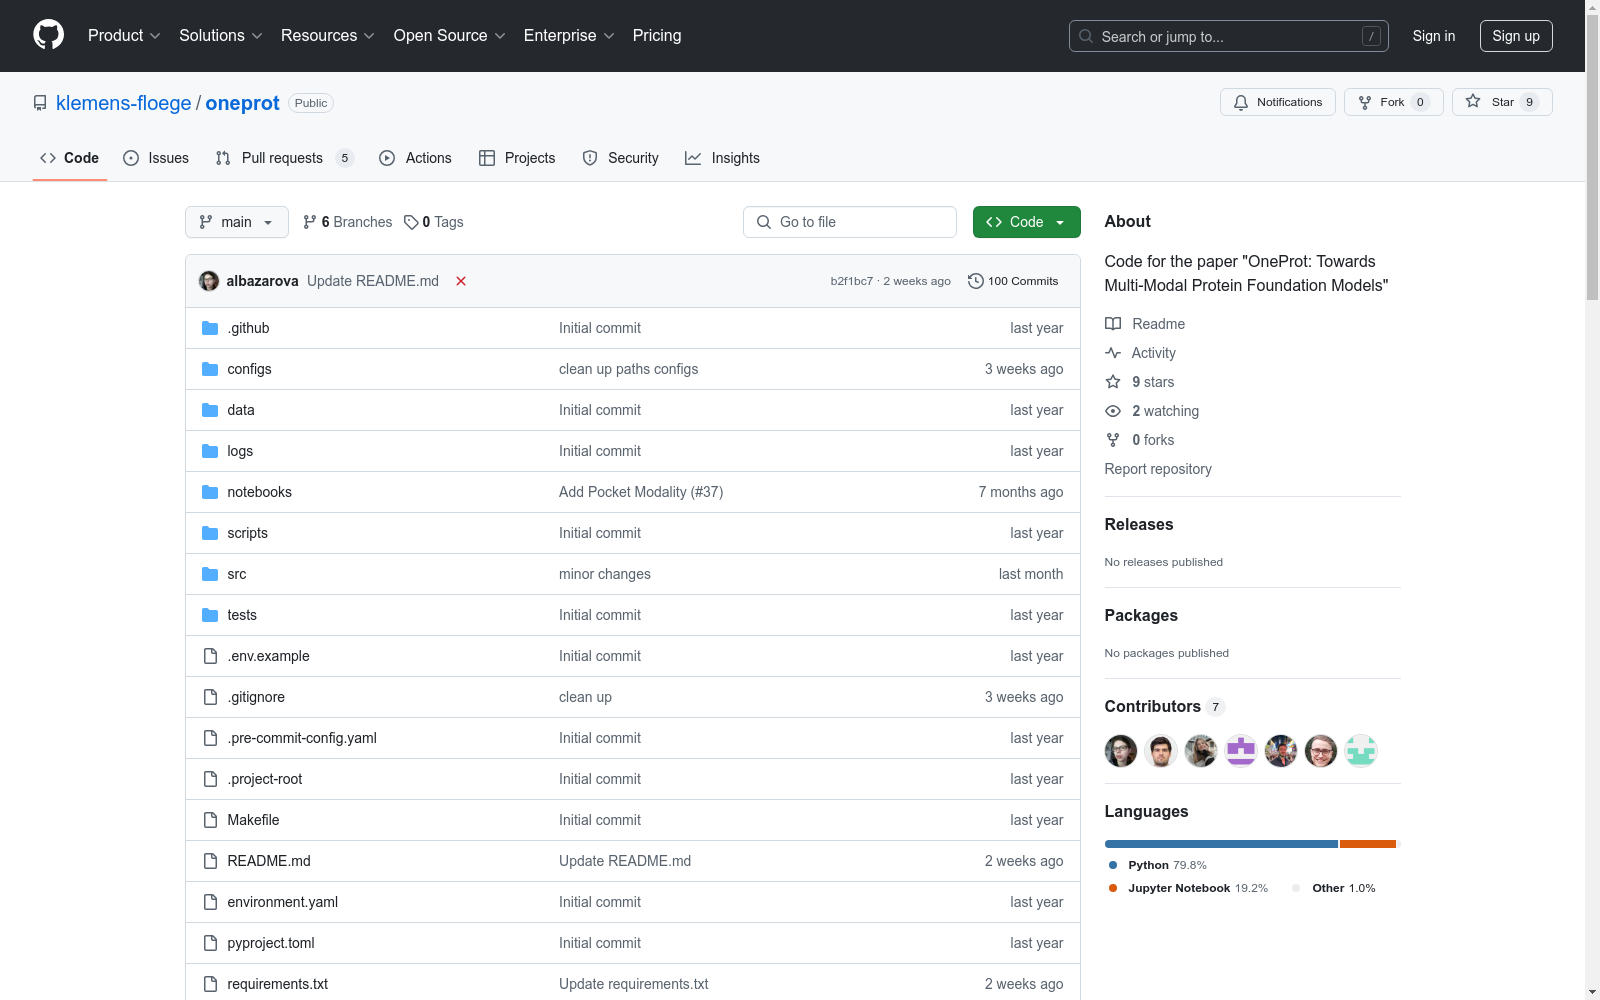Open the 'Add Pocket Modality (#37)' commit
Viewport: 1600px width, 1000px height.
(641, 492)
